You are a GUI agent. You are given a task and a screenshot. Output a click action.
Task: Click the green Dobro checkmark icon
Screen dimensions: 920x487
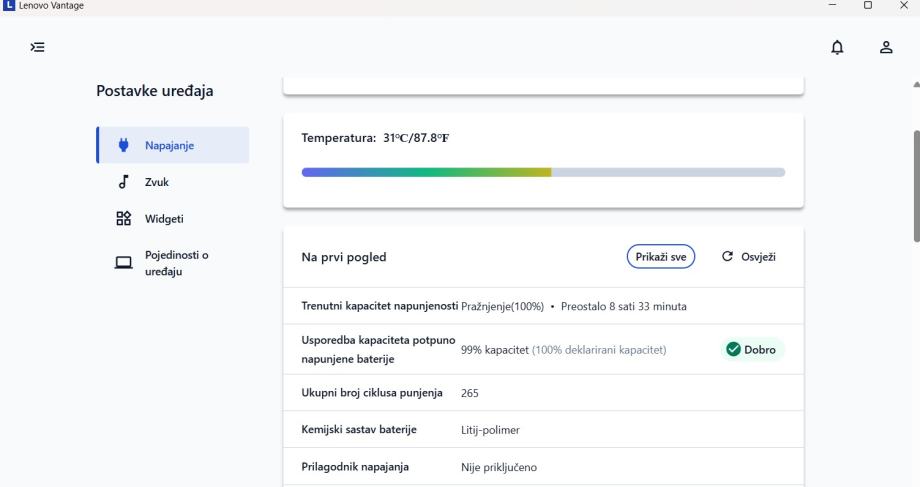(x=733, y=349)
